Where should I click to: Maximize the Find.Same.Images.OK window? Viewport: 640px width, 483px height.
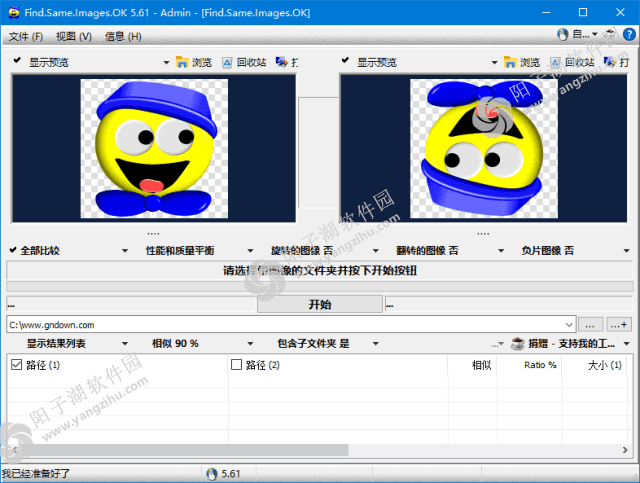pos(583,12)
